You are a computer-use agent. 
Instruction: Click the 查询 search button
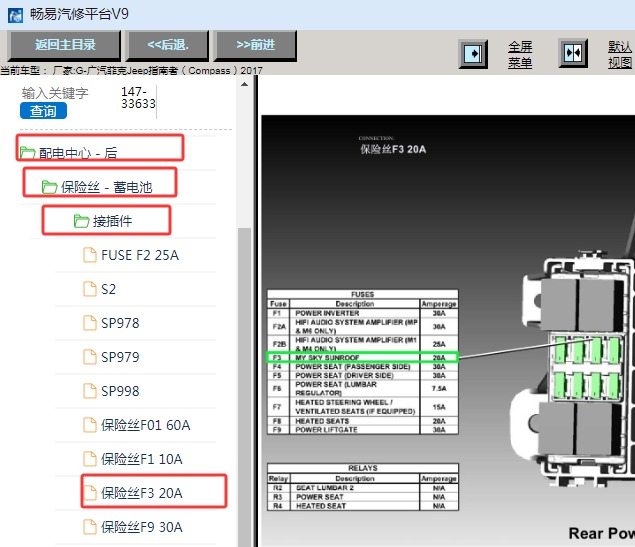point(43,111)
